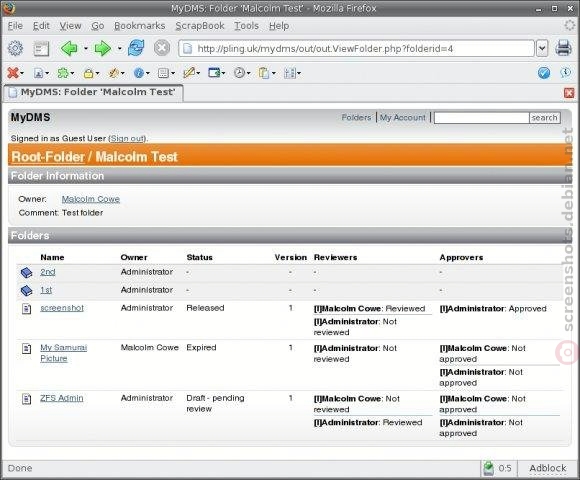Click the 'Draft - pending review' status text
Viewport: 580px width, 480px height.
coord(215,404)
